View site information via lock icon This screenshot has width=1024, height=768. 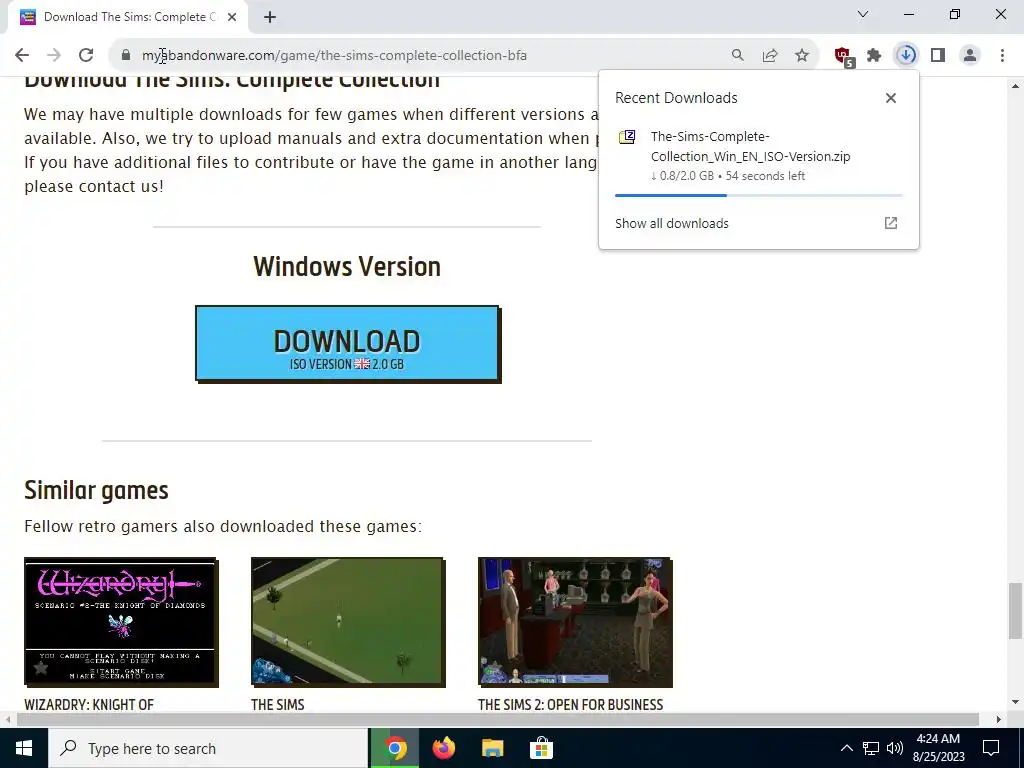126,56
